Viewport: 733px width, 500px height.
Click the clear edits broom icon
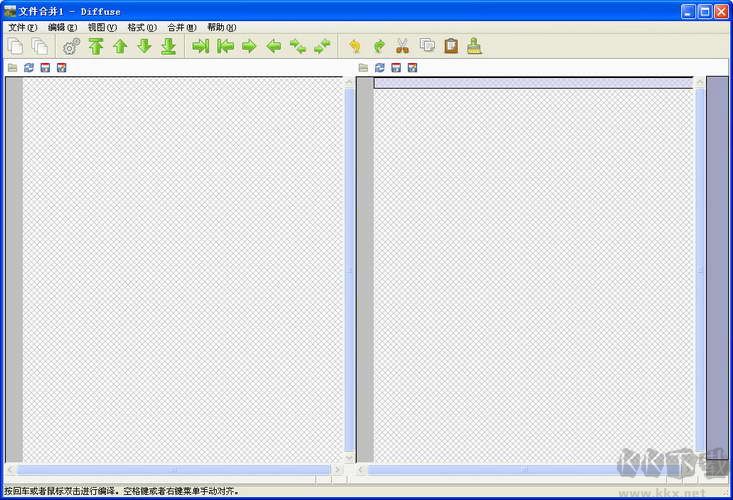474,46
